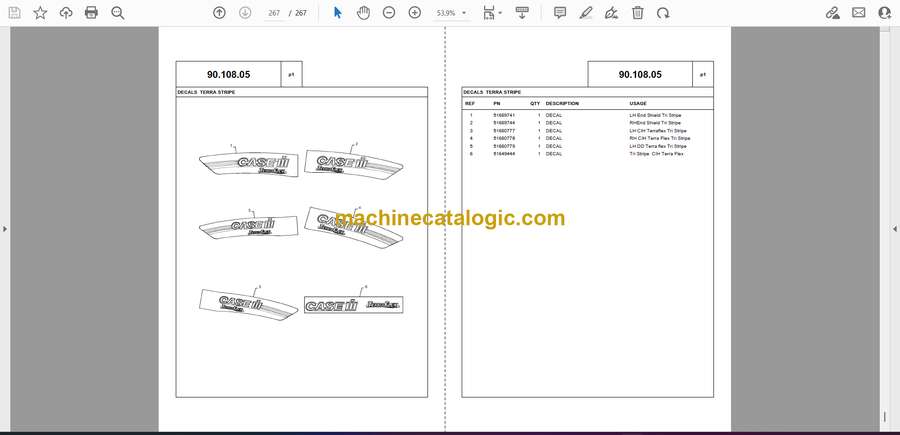Click the 'DECALS TERRA STRIPE' title on left page
This screenshot has height=435, width=900.
point(206,92)
